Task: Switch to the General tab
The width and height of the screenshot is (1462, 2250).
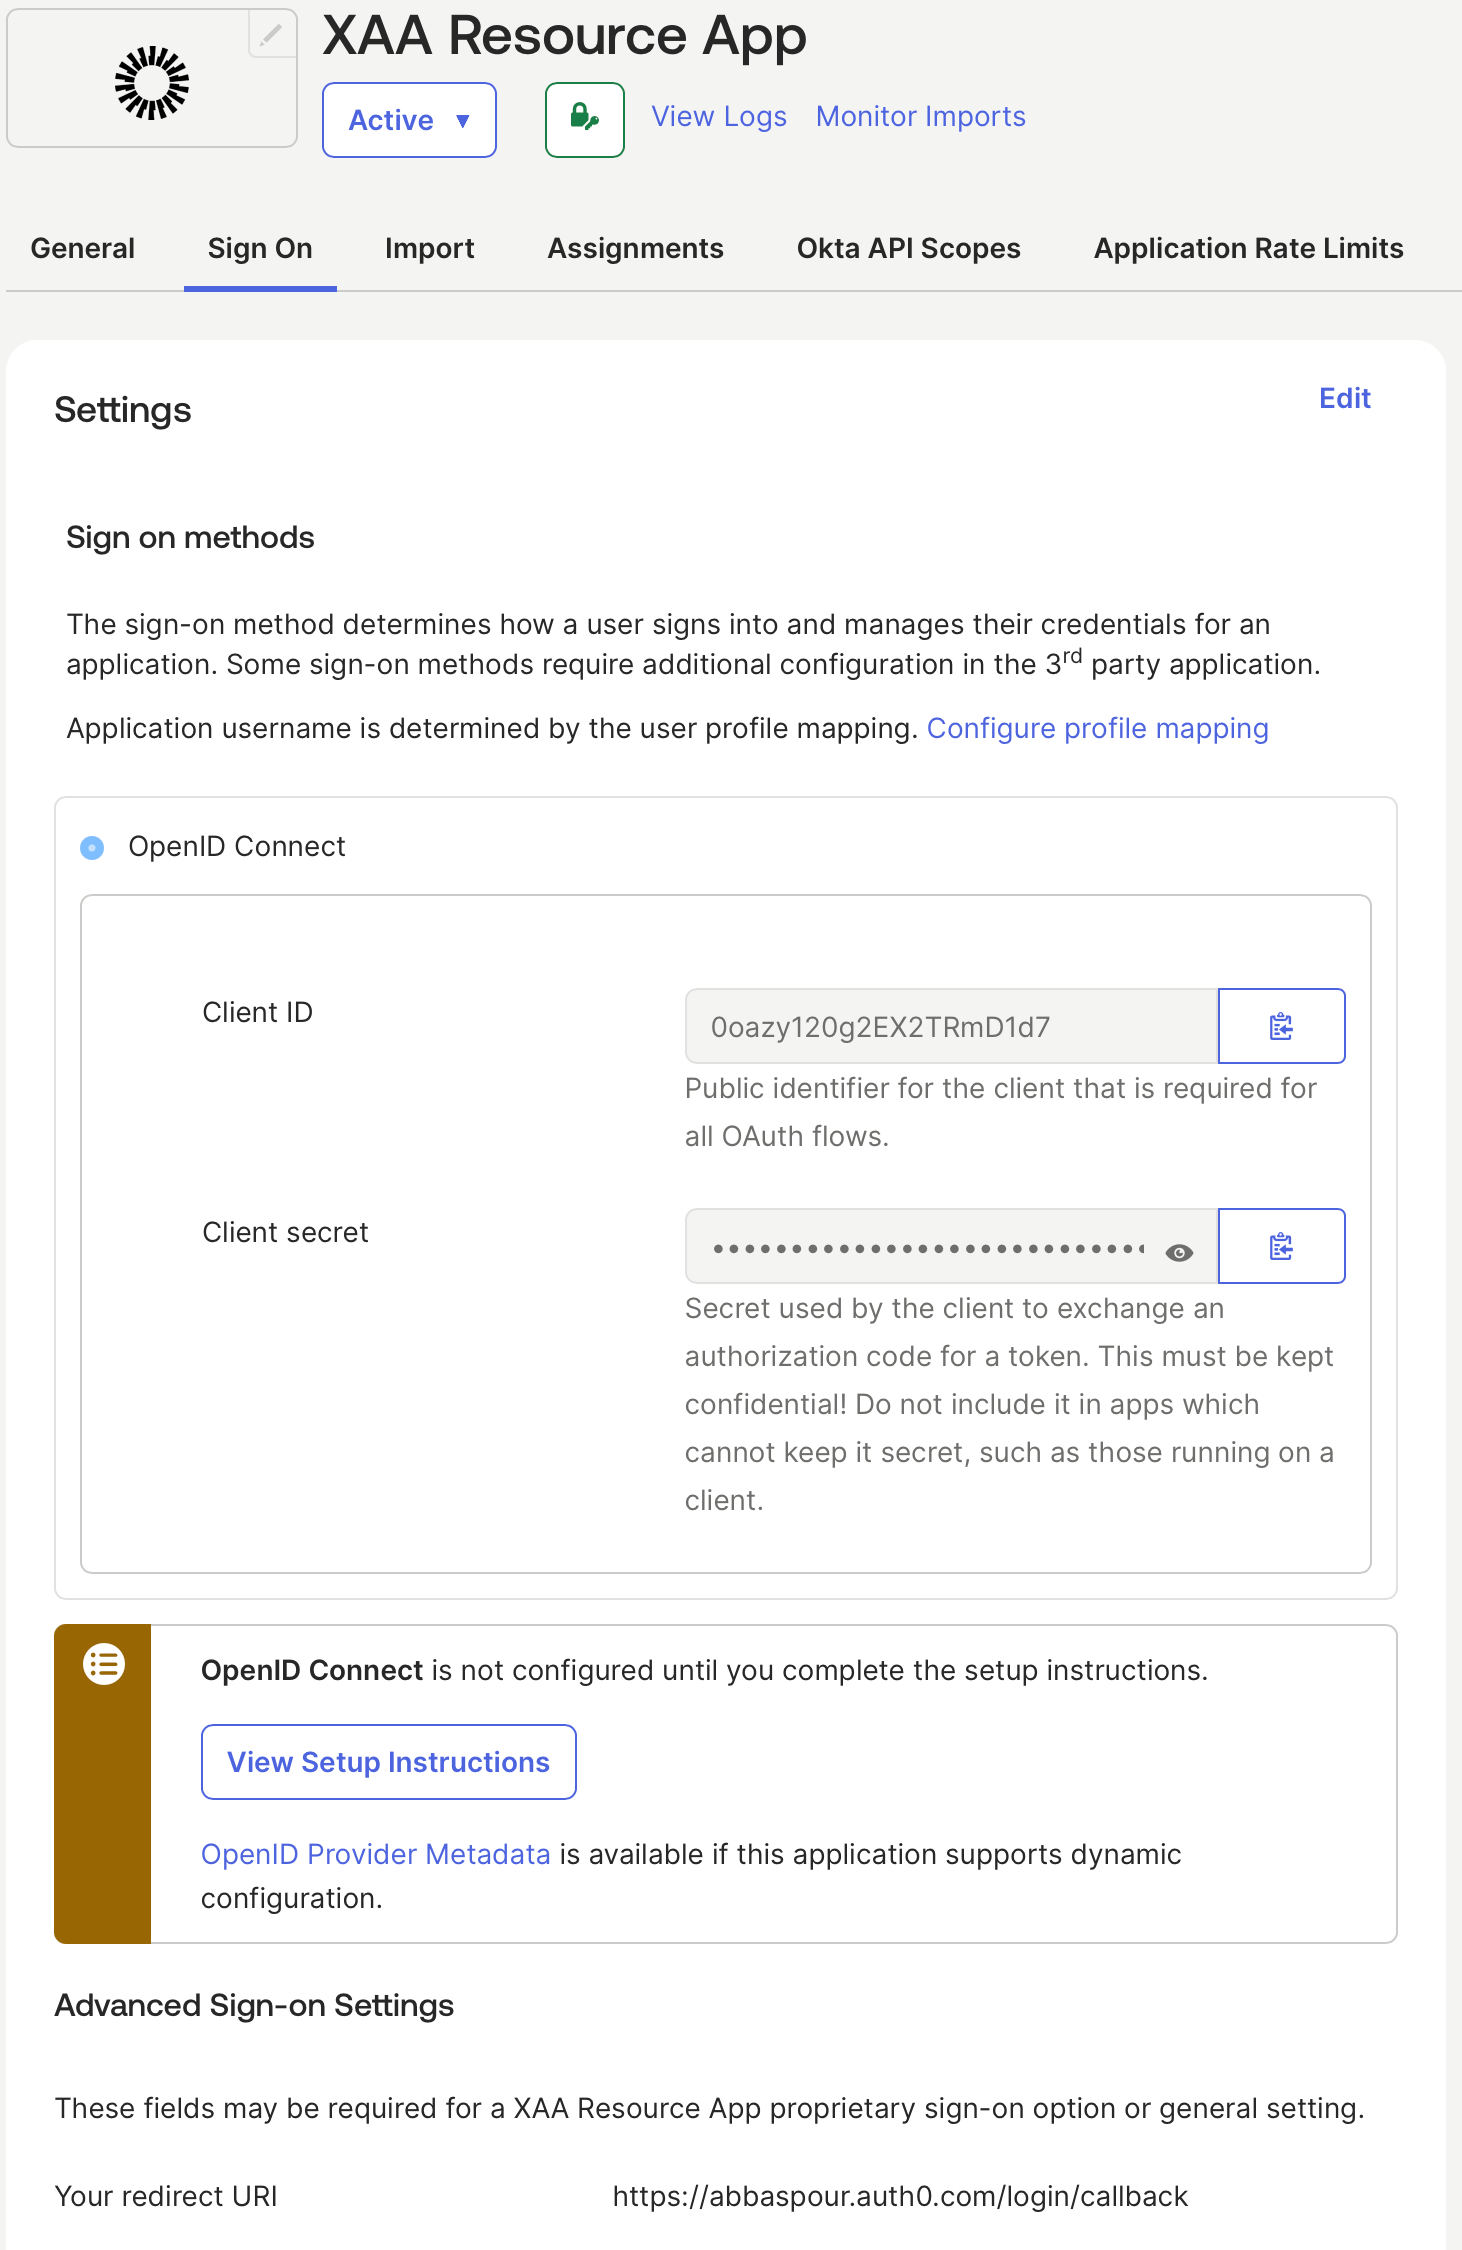Action: (83, 248)
